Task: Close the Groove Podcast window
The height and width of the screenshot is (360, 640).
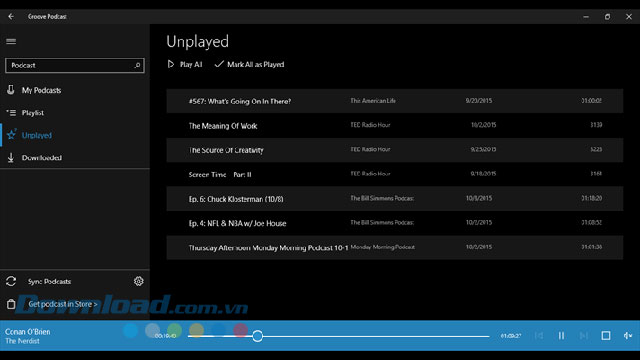Action: coord(629,17)
